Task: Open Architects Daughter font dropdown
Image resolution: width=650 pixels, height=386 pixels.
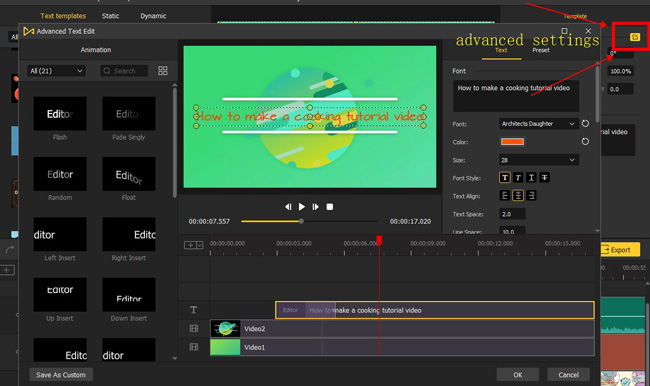Action: tap(538, 124)
